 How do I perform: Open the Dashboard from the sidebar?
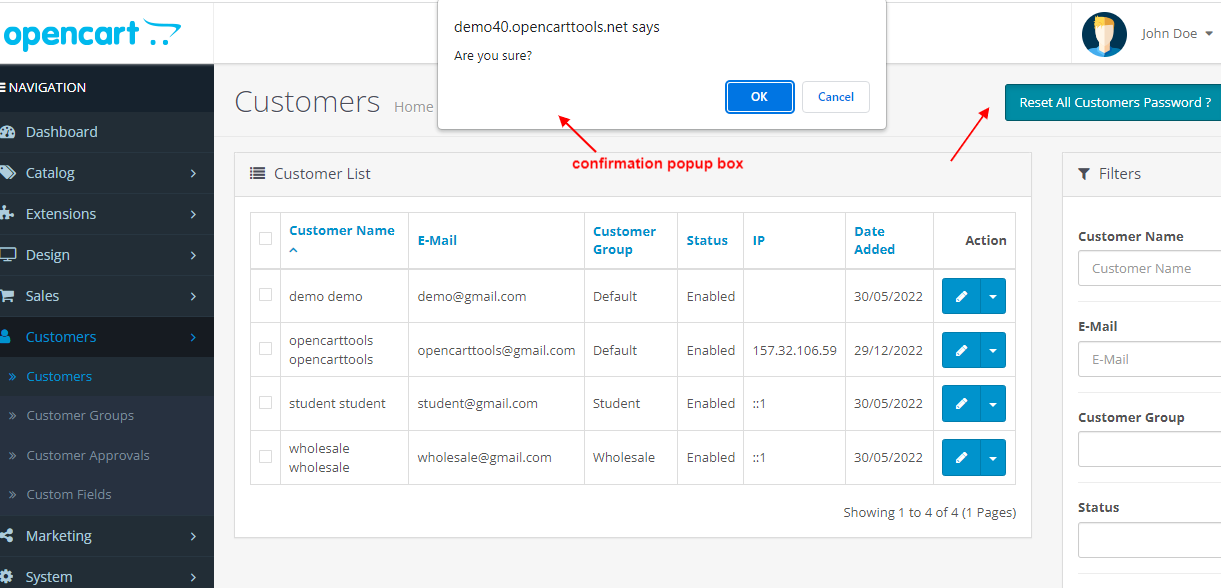click(60, 131)
